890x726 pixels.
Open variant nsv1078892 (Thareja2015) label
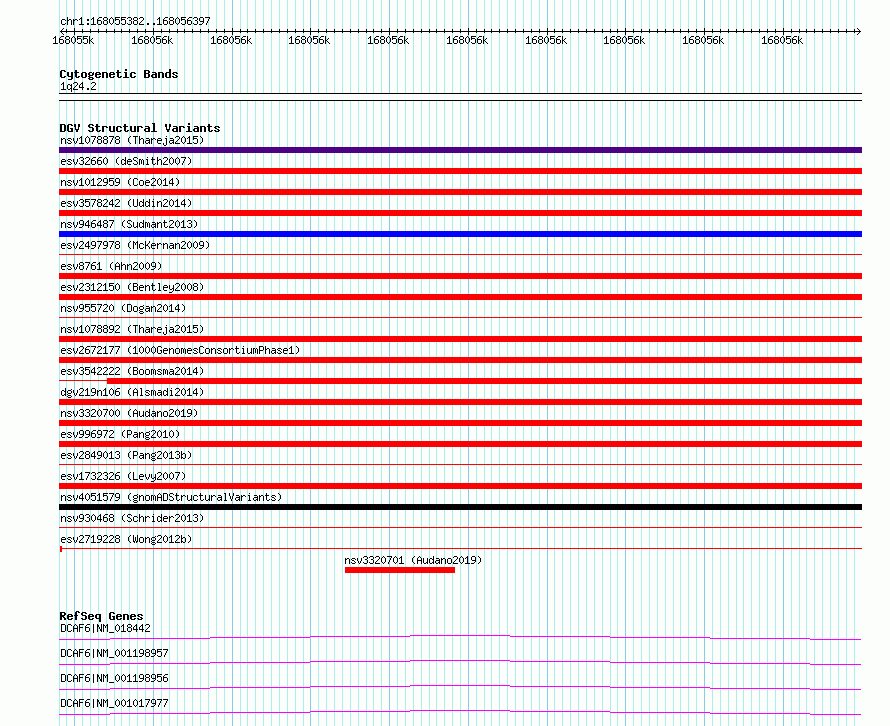coord(132,329)
